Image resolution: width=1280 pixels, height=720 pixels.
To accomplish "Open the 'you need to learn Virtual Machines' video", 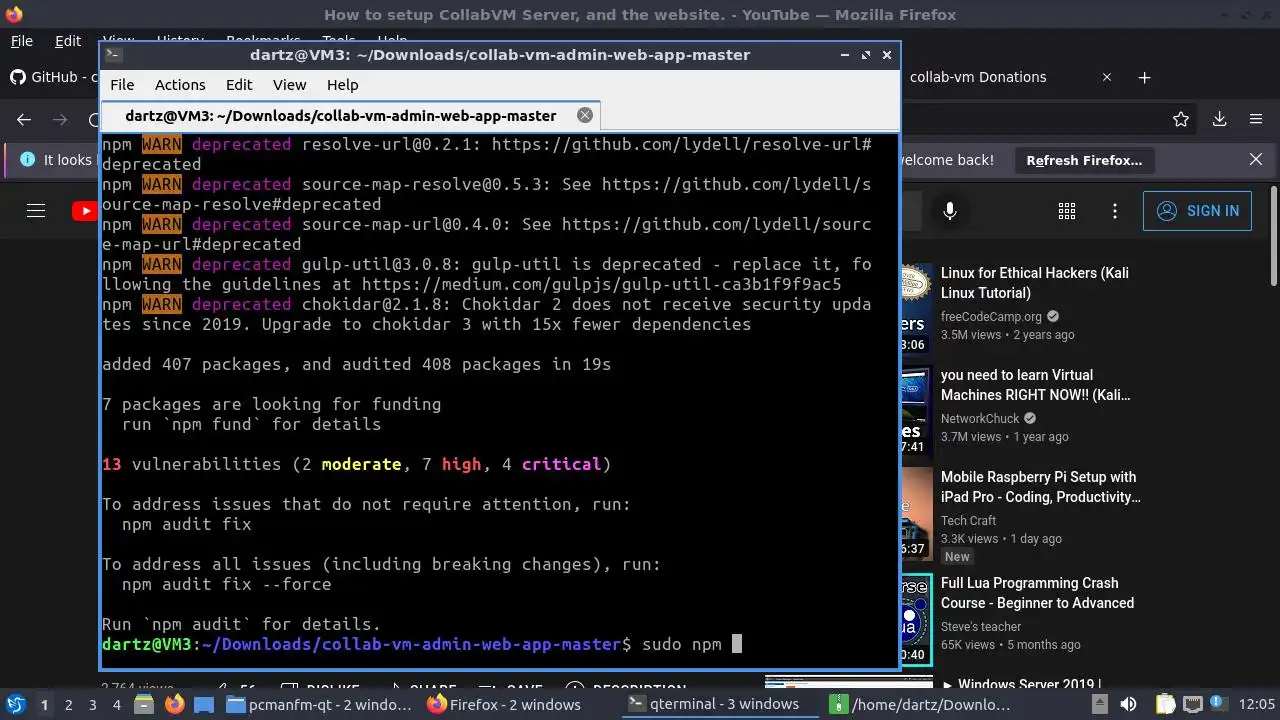I will (1036, 385).
